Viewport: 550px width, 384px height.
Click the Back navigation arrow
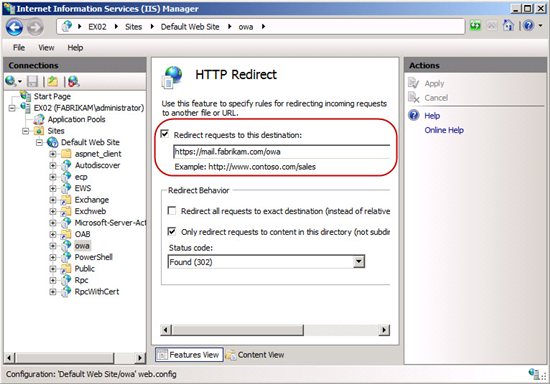tap(14, 27)
